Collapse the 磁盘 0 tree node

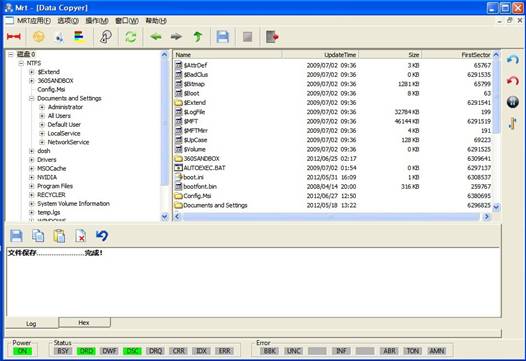coord(11,54)
